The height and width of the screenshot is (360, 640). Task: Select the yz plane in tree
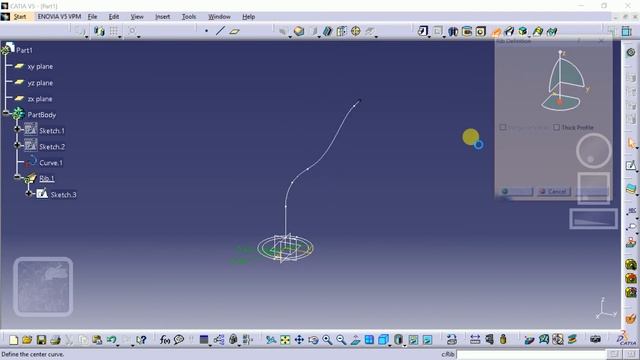click(40, 83)
